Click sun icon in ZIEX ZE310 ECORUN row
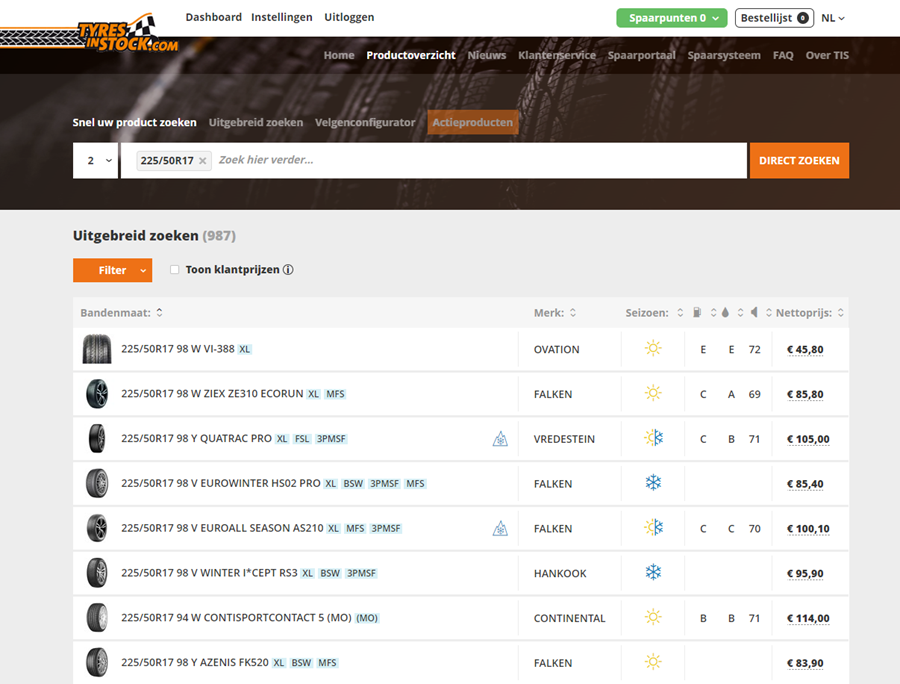 (653, 393)
